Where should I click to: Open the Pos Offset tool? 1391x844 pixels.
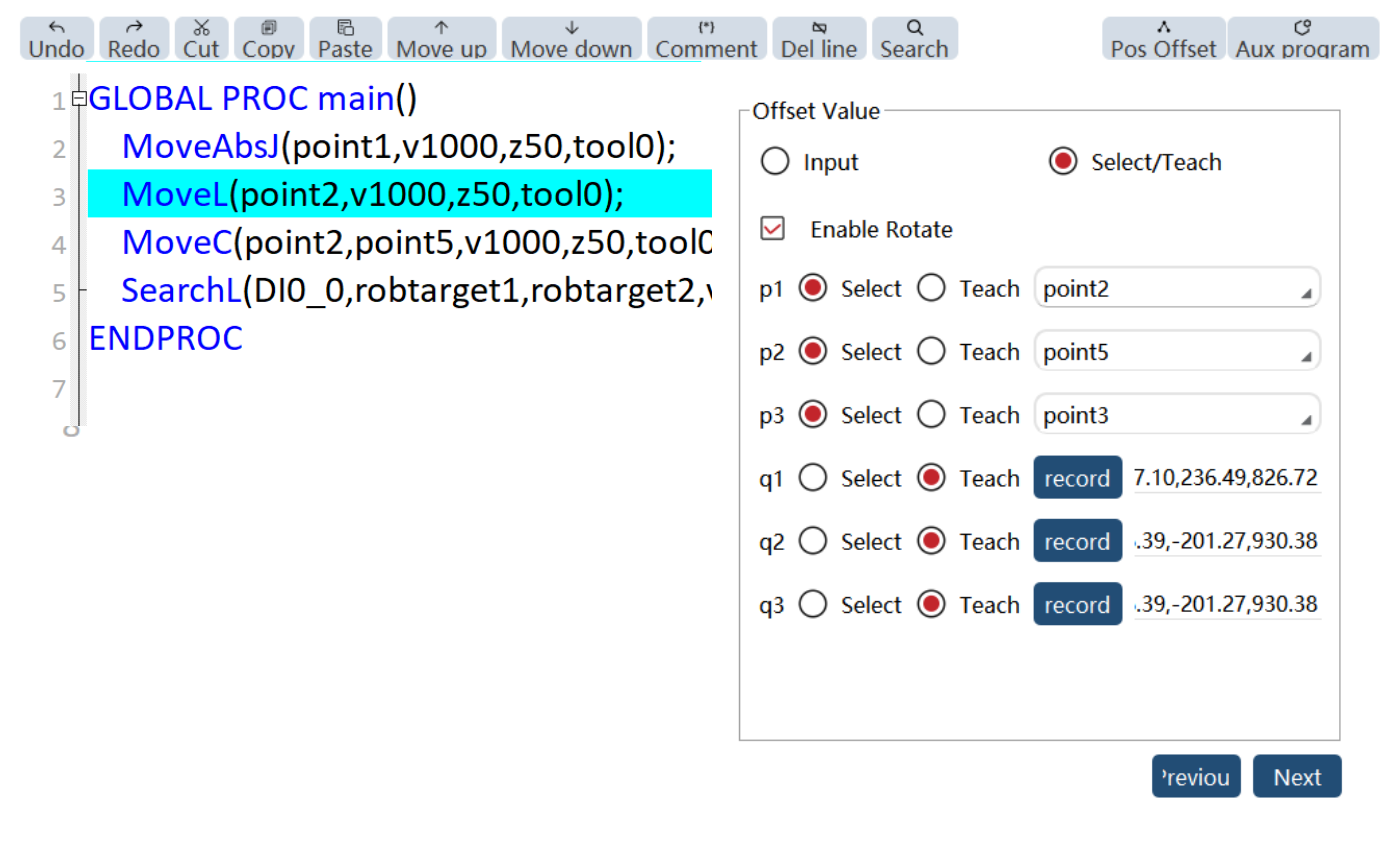pos(1164,39)
